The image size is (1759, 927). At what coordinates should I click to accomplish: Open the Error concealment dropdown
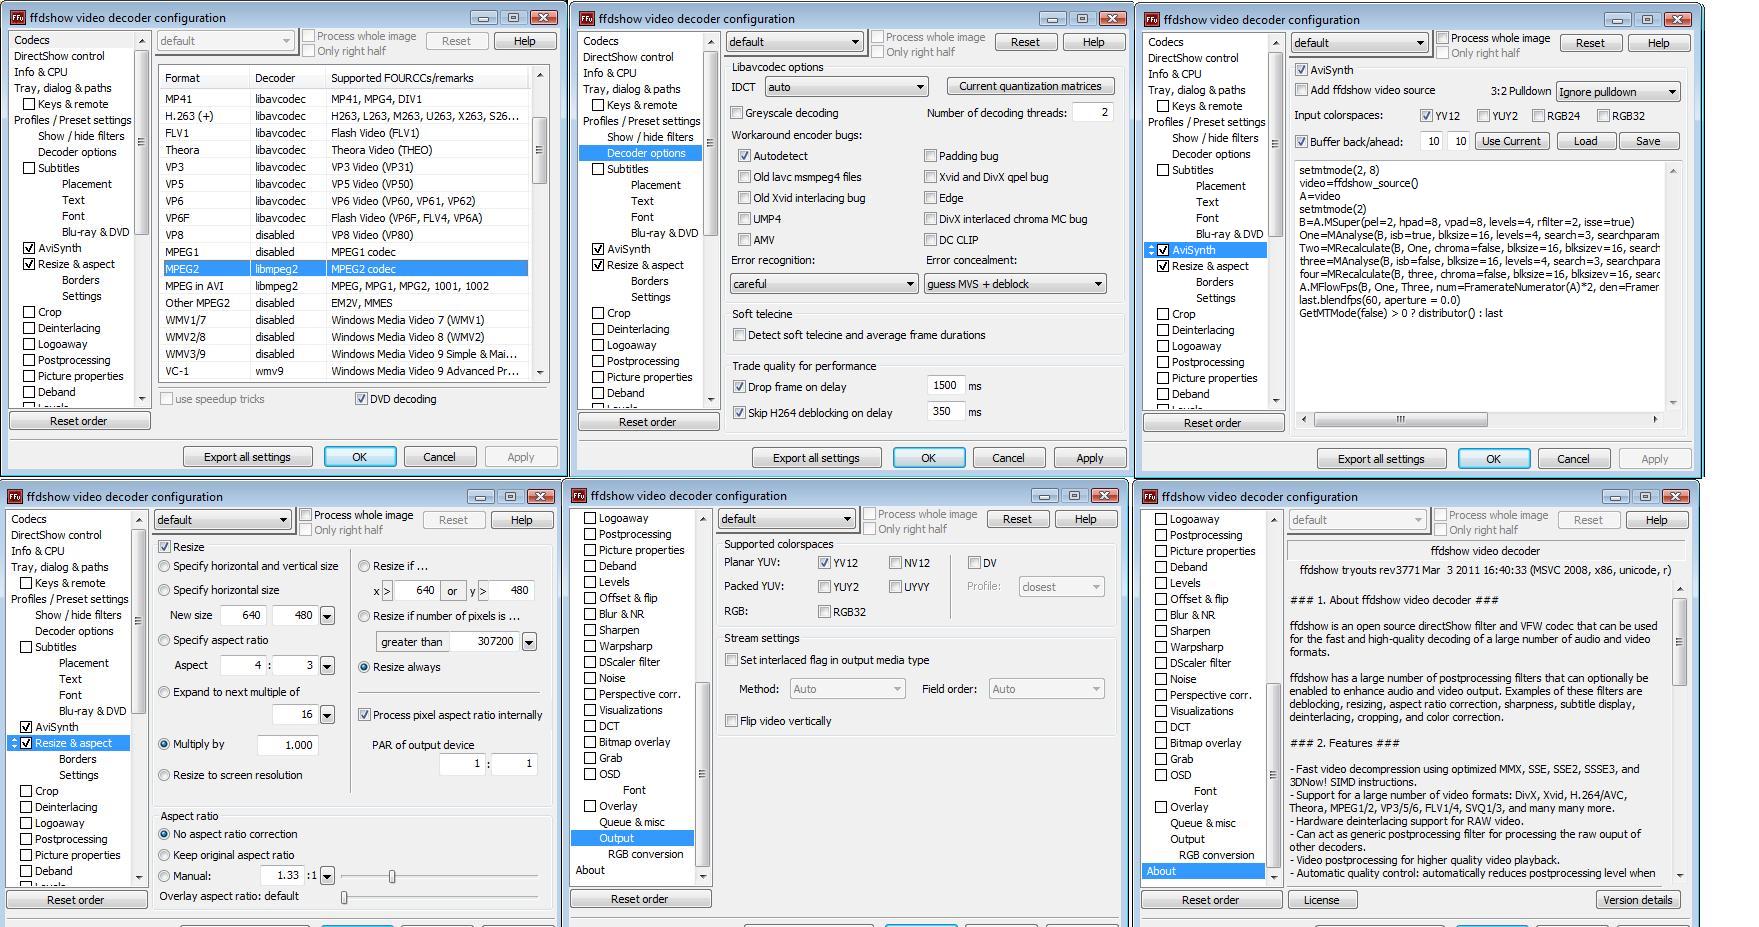tap(1015, 284)
